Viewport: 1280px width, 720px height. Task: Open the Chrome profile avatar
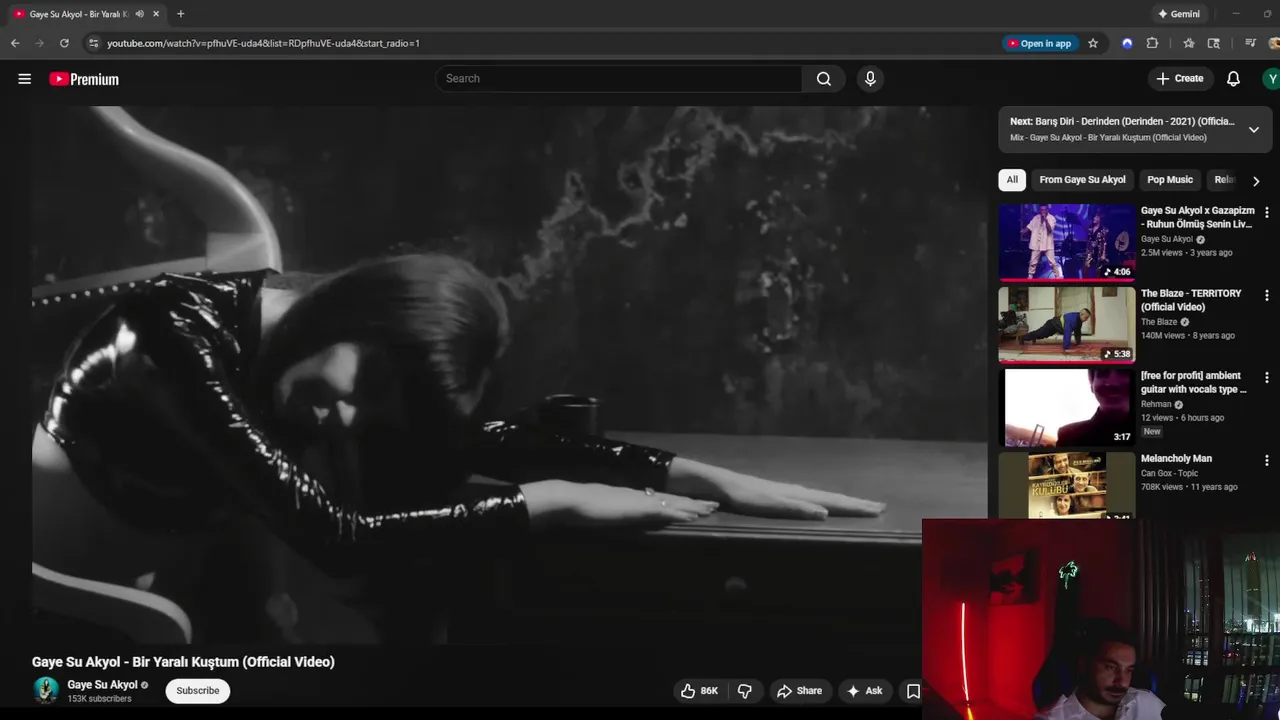pos(1274,43)
